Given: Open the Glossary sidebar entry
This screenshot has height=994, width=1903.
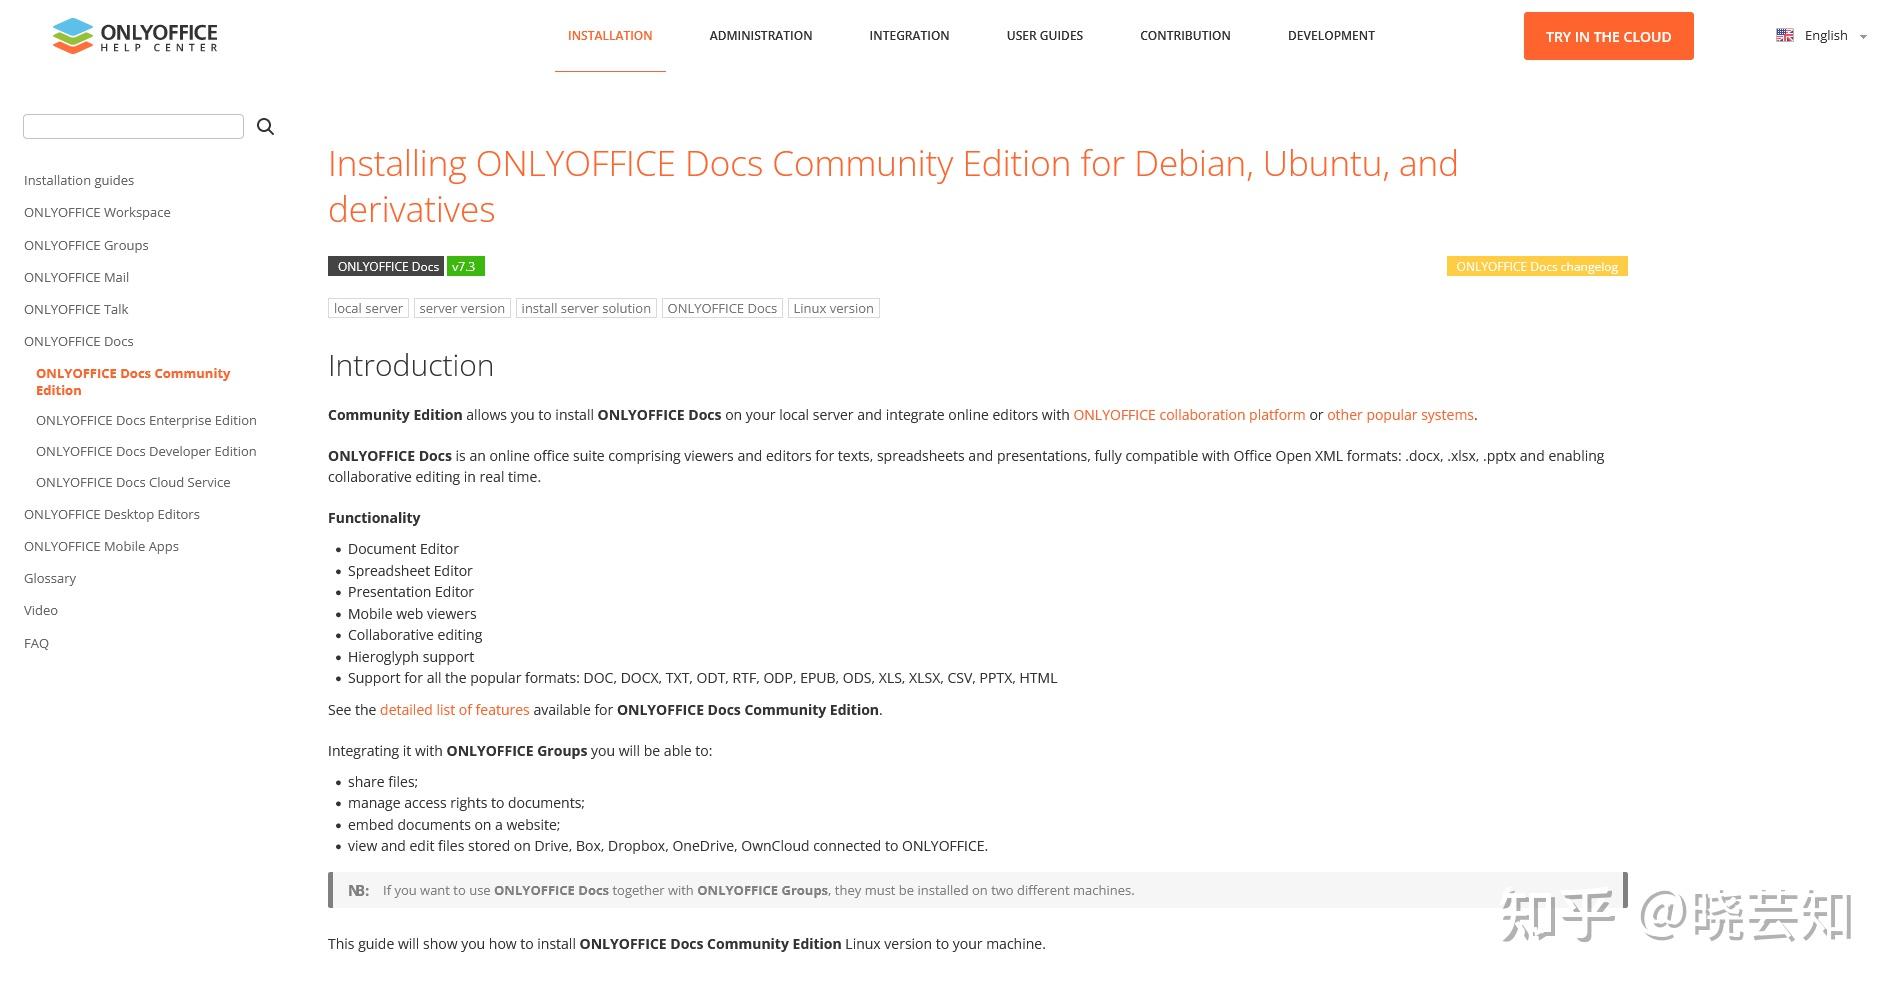Looking at the screenshot, I should point(50,578).
